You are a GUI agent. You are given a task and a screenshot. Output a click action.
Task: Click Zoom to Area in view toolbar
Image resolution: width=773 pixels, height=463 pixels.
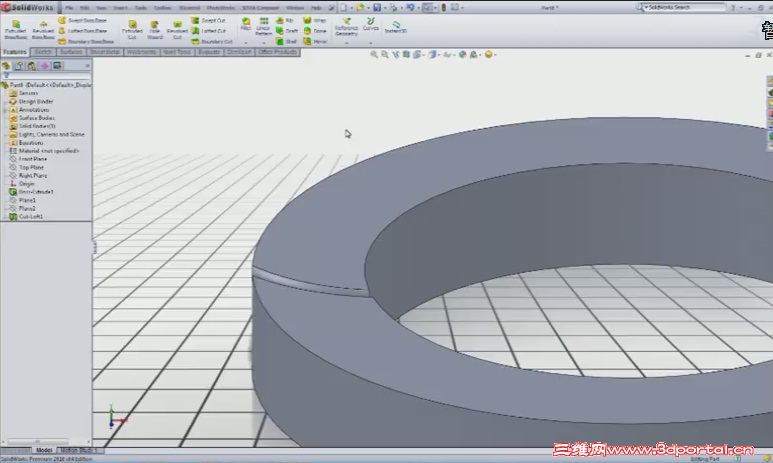click(385, 55)
